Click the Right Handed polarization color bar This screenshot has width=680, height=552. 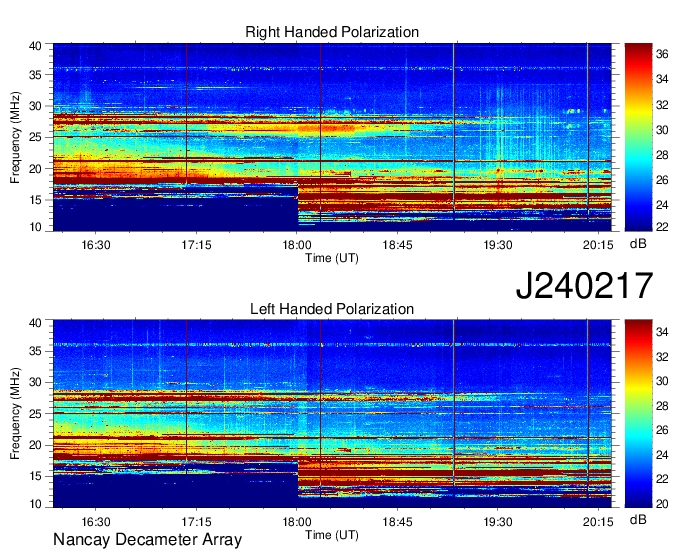coord(638,137)
